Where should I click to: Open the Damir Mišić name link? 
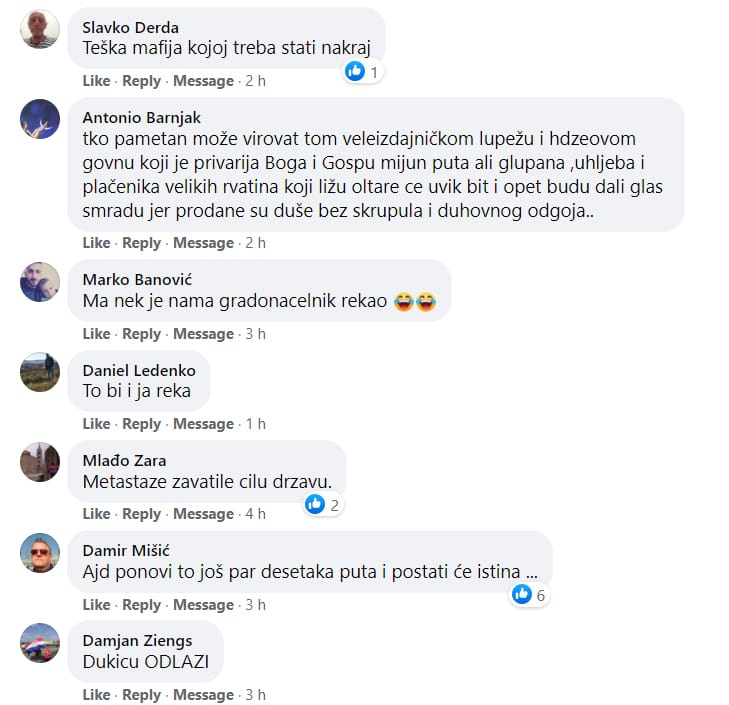126,551
